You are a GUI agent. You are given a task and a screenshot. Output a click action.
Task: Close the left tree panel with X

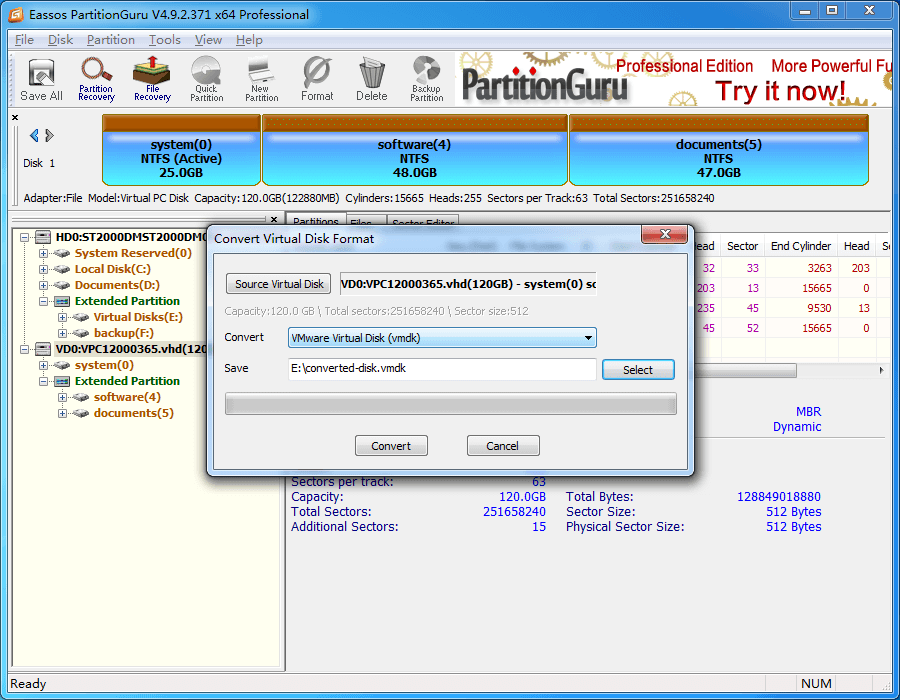click(274, 219)
